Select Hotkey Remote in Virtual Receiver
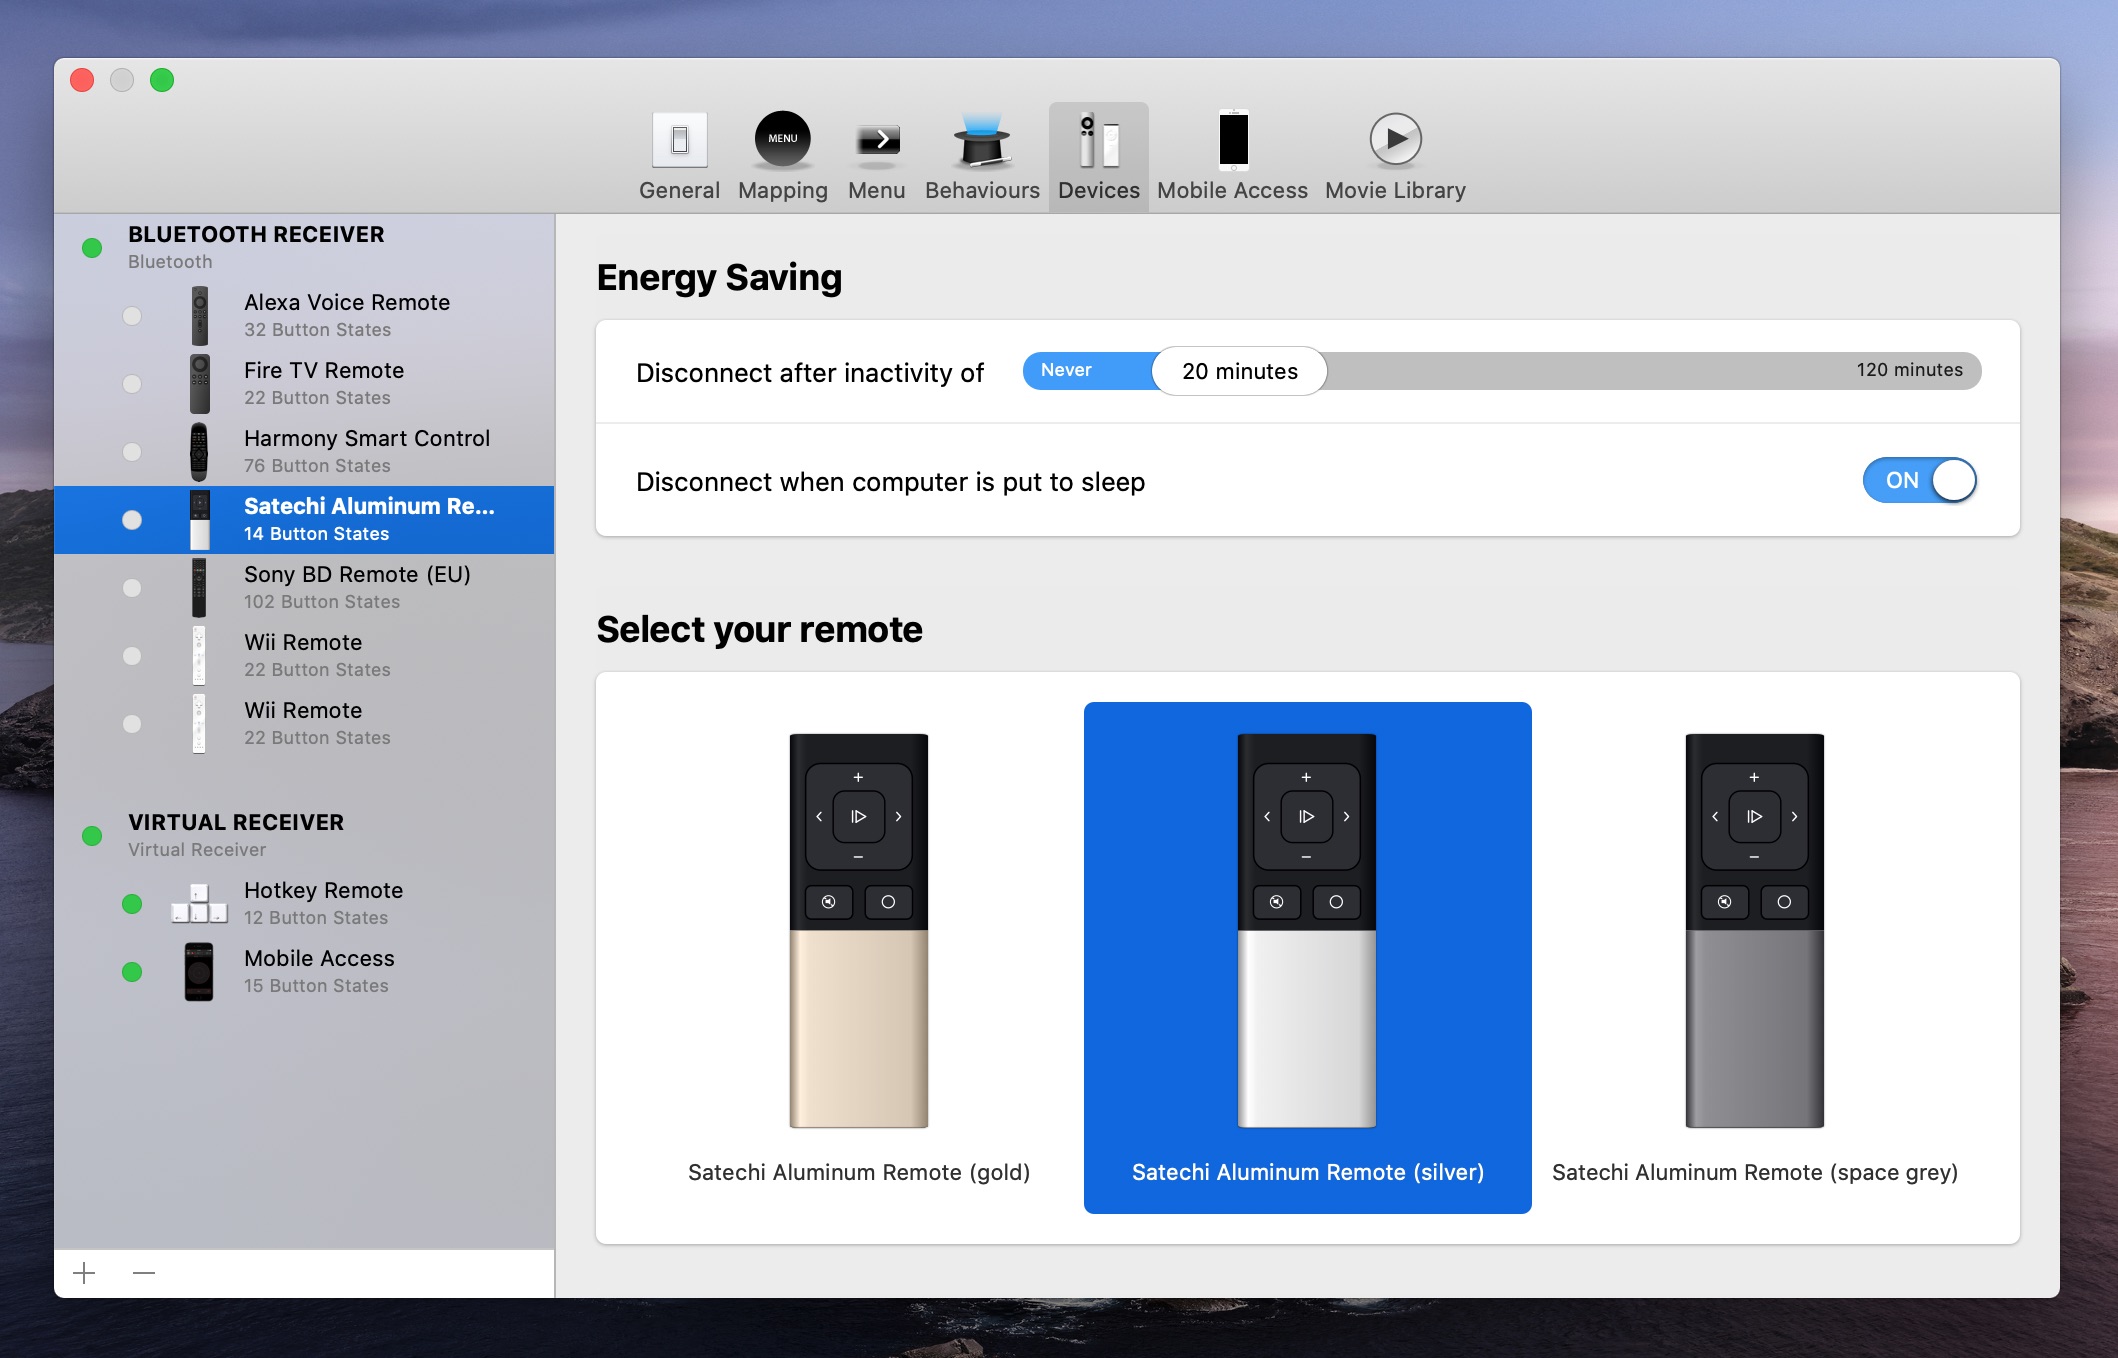Screen dimensions: 2118x1358 [x=304, y=904]
